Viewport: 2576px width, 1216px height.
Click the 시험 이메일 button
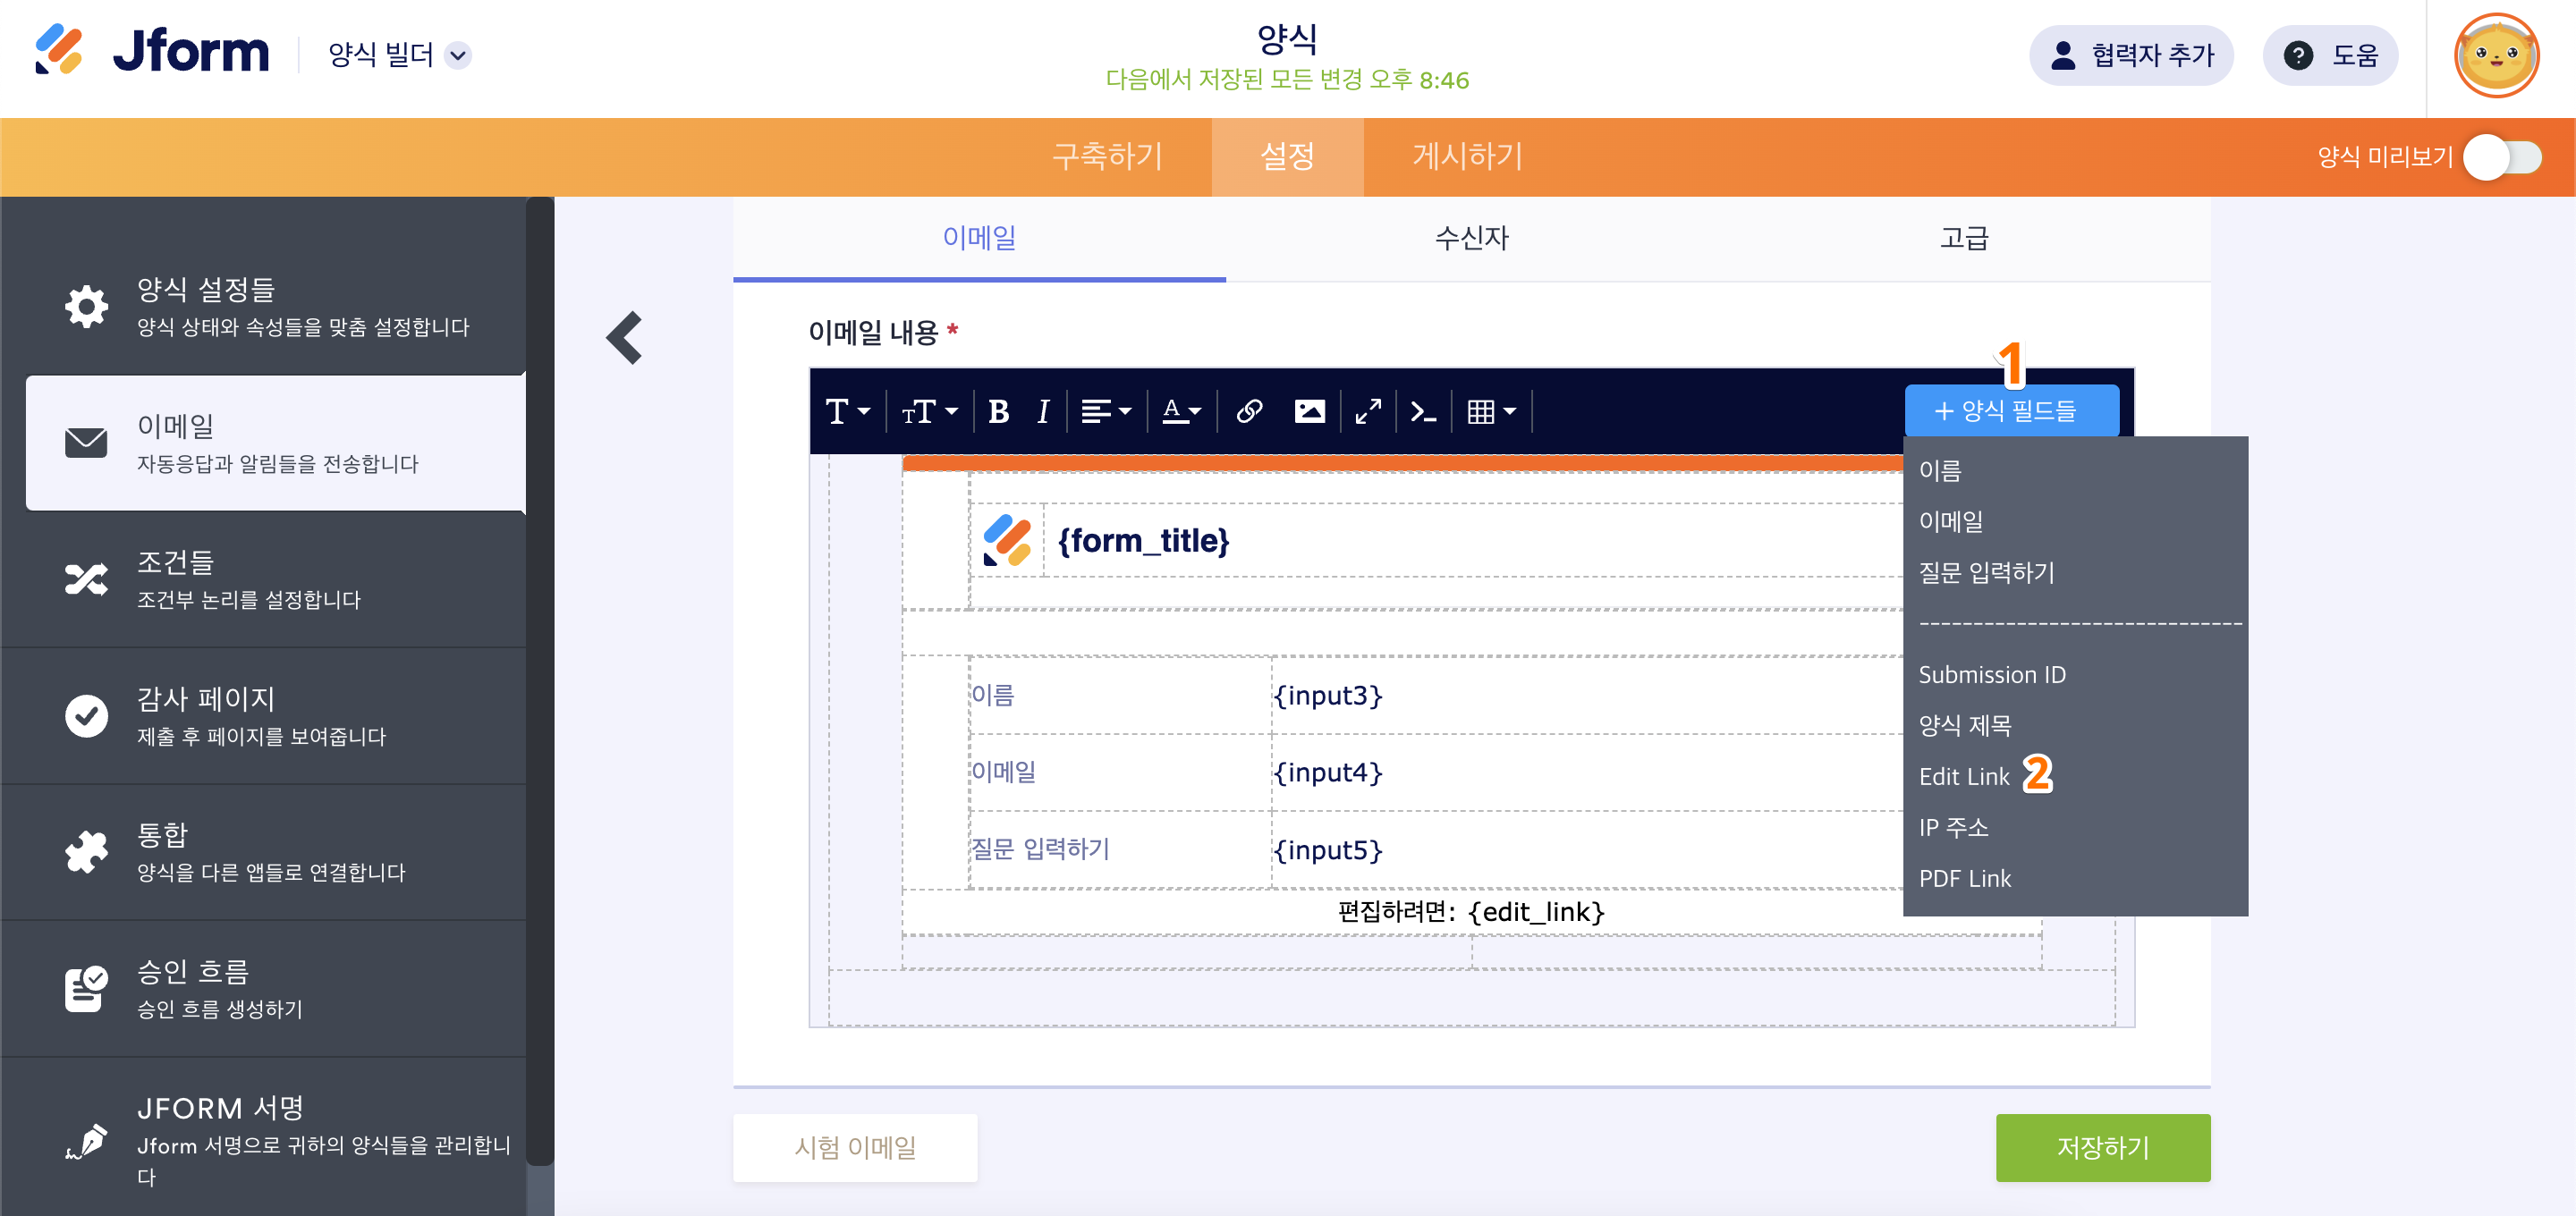click(855, 1147)
